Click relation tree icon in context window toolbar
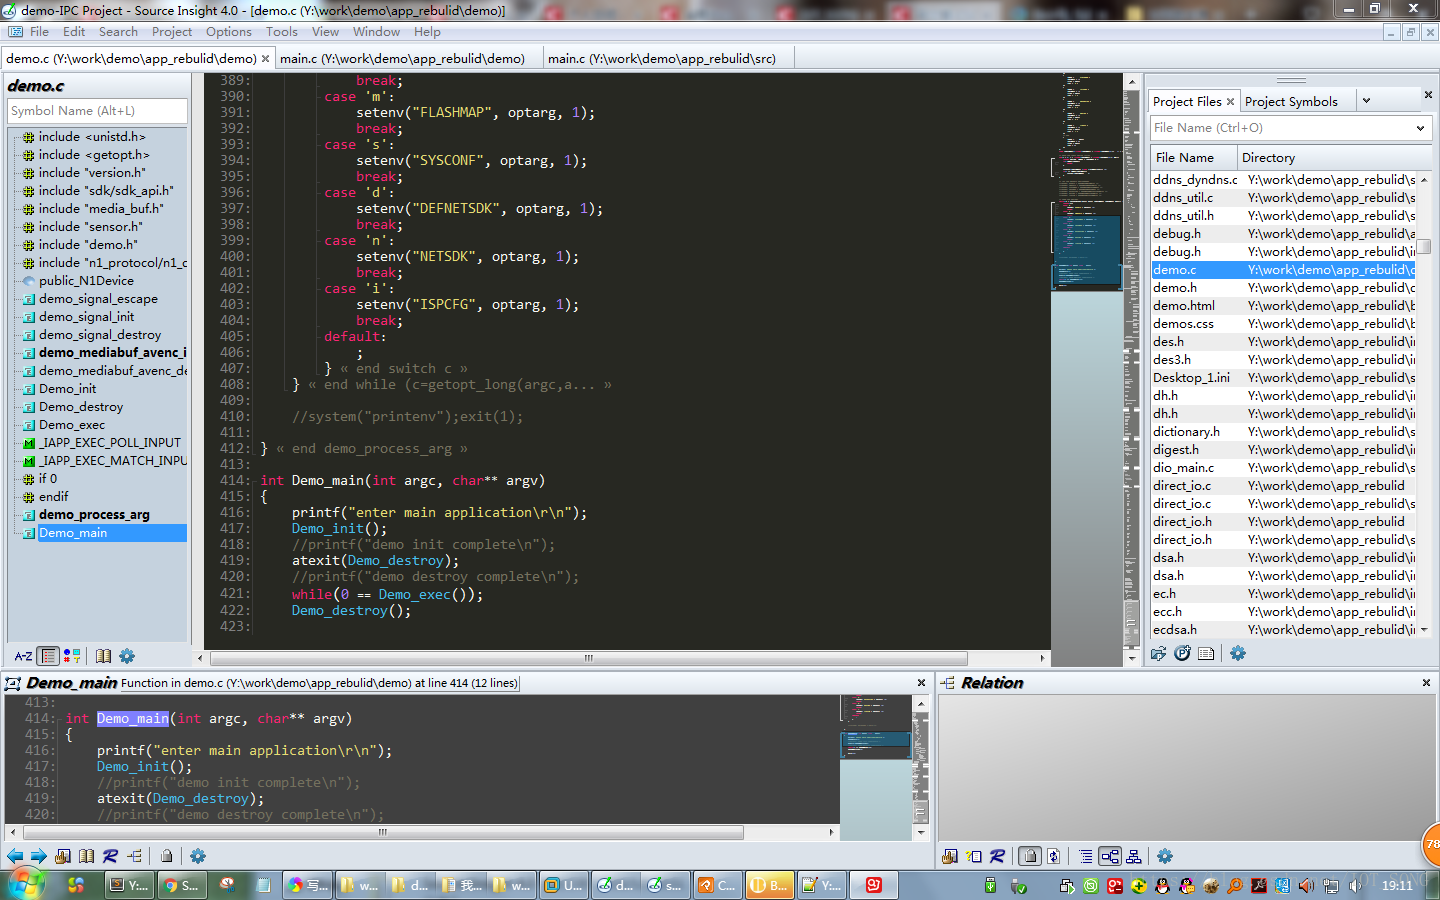1440x900 pixels. [x=135, y=856]
